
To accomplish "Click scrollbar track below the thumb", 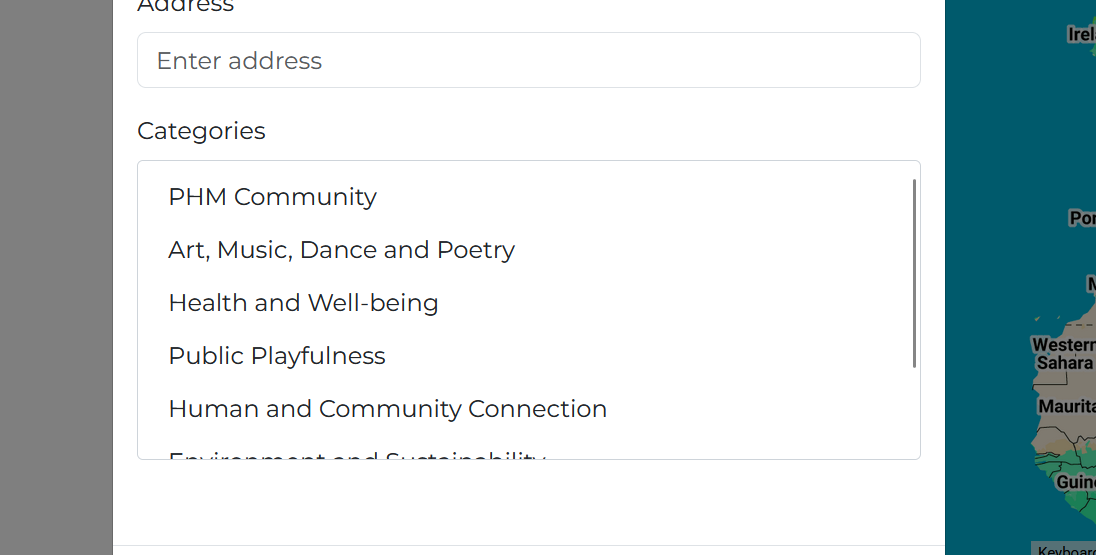I will (914, 411).
